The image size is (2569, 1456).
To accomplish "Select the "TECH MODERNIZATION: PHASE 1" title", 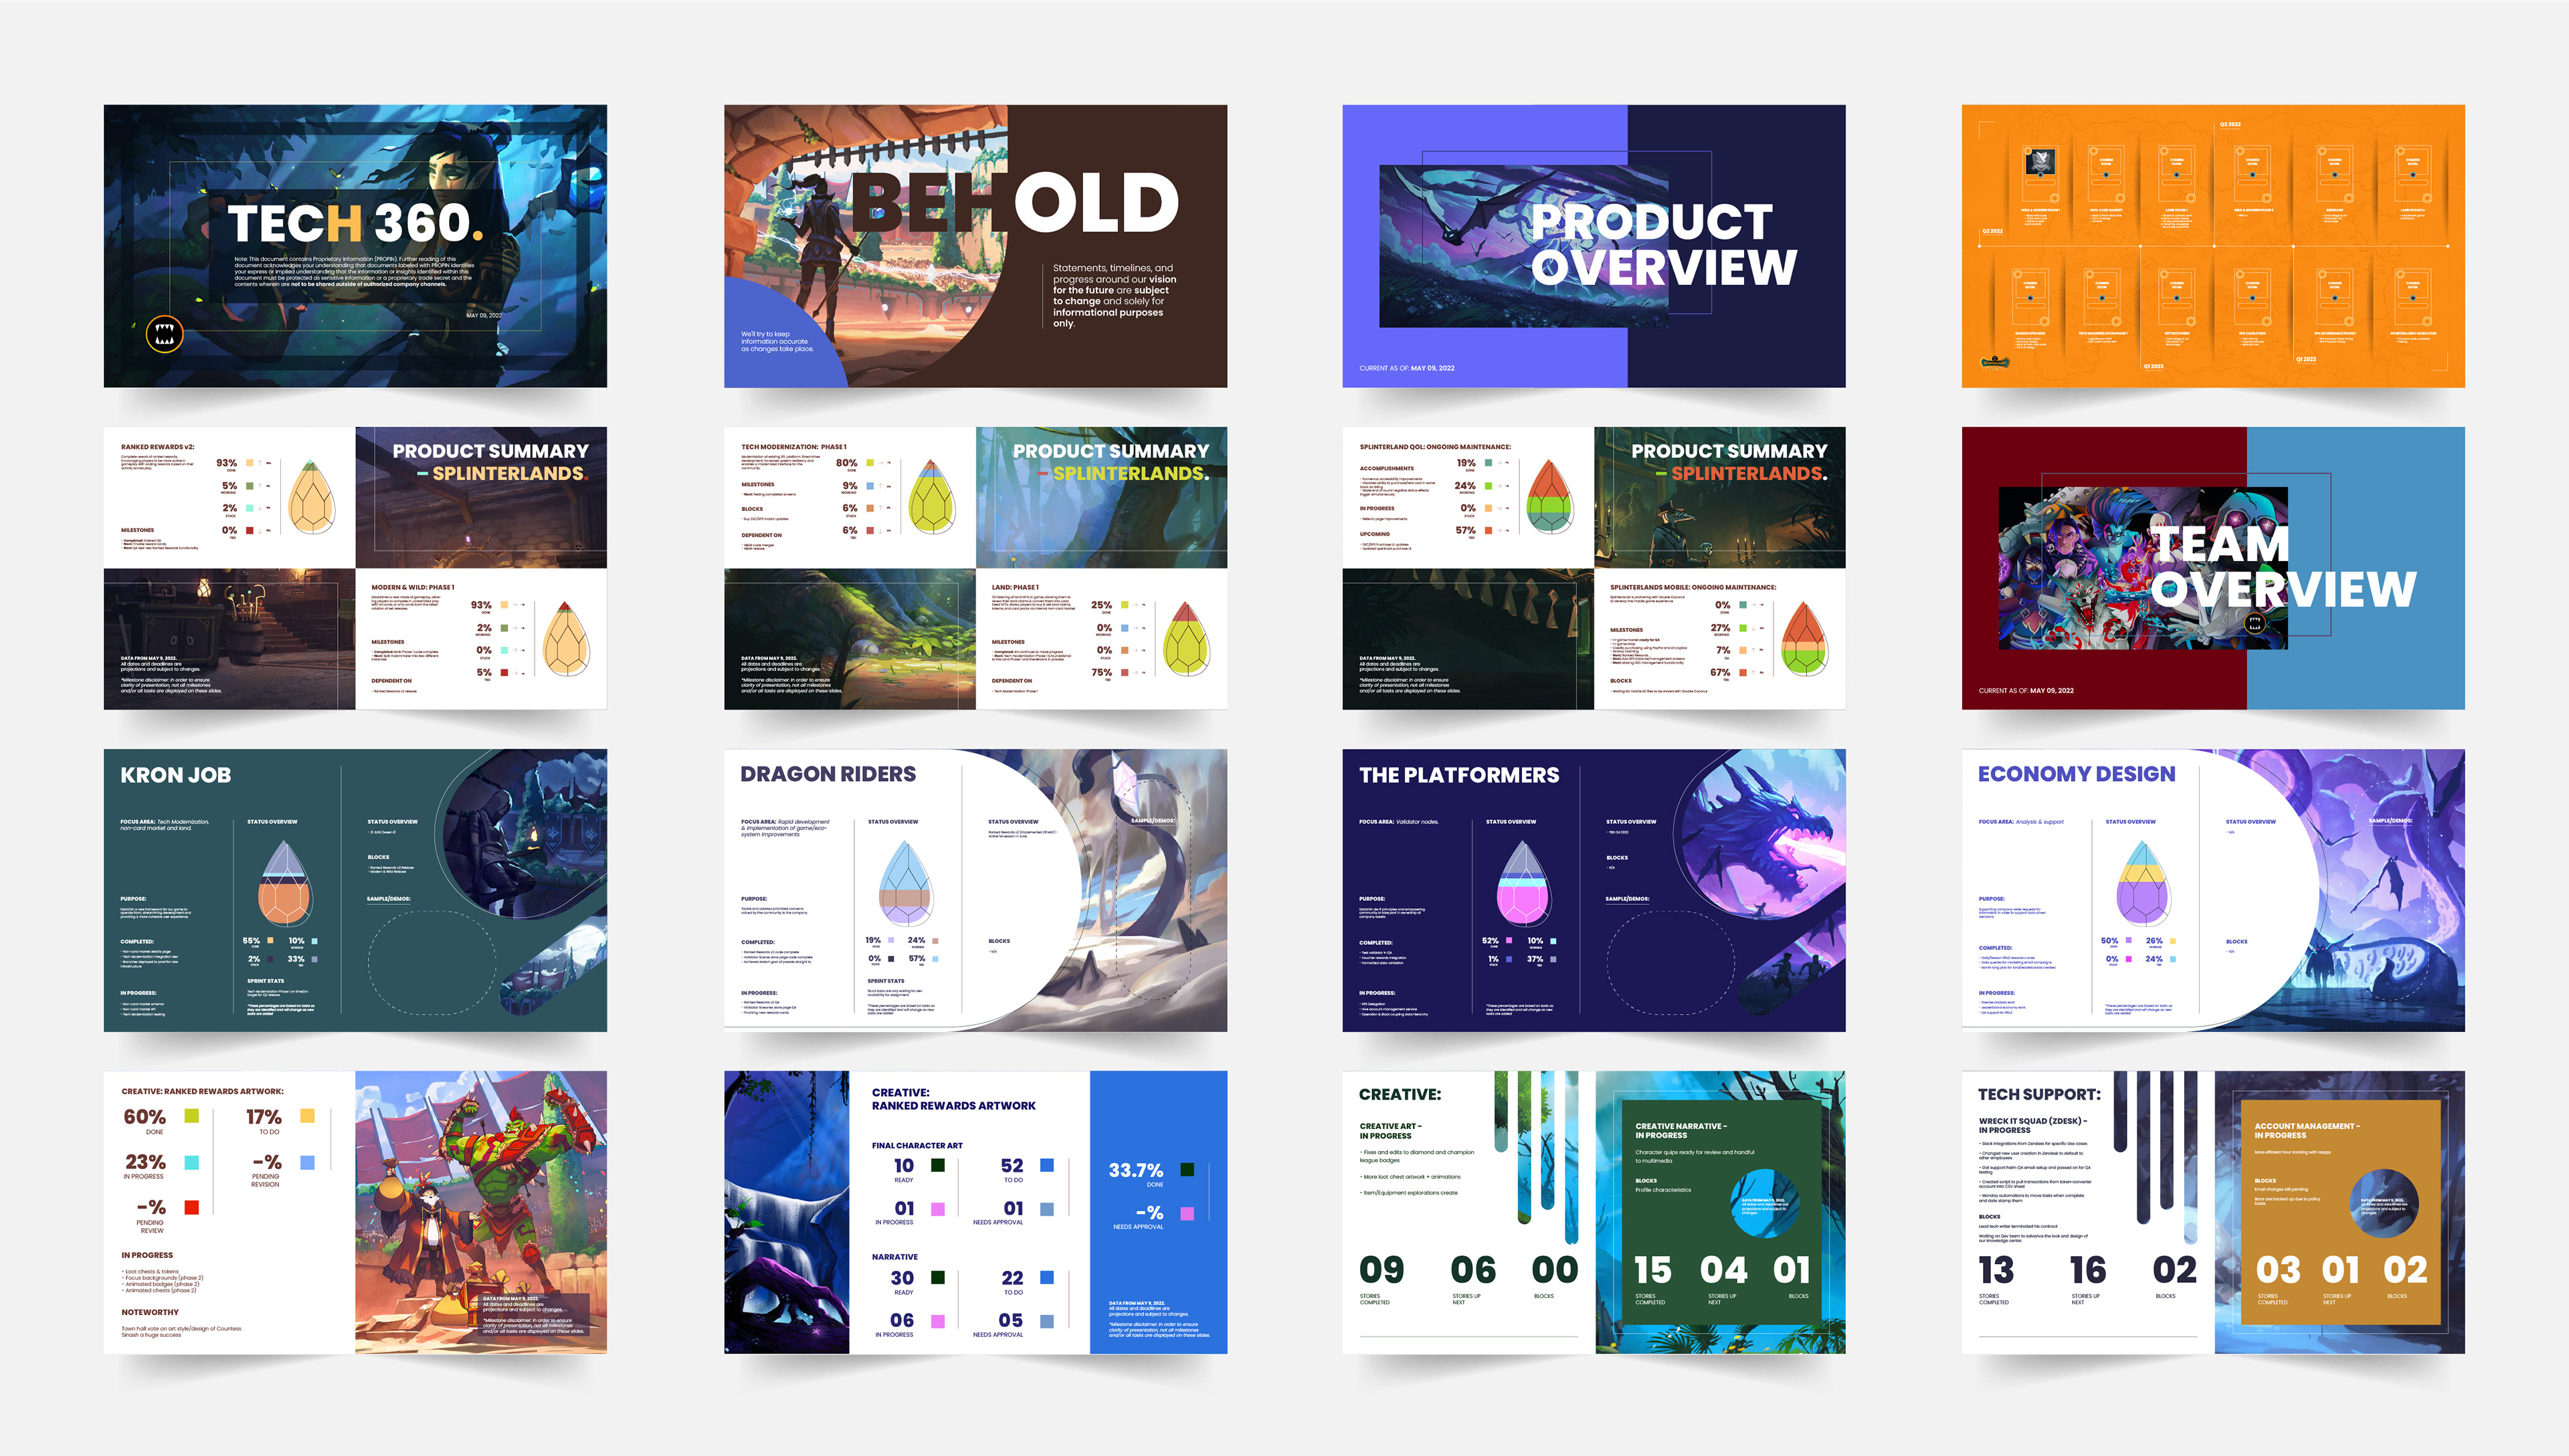I will [x=794, y=447].
